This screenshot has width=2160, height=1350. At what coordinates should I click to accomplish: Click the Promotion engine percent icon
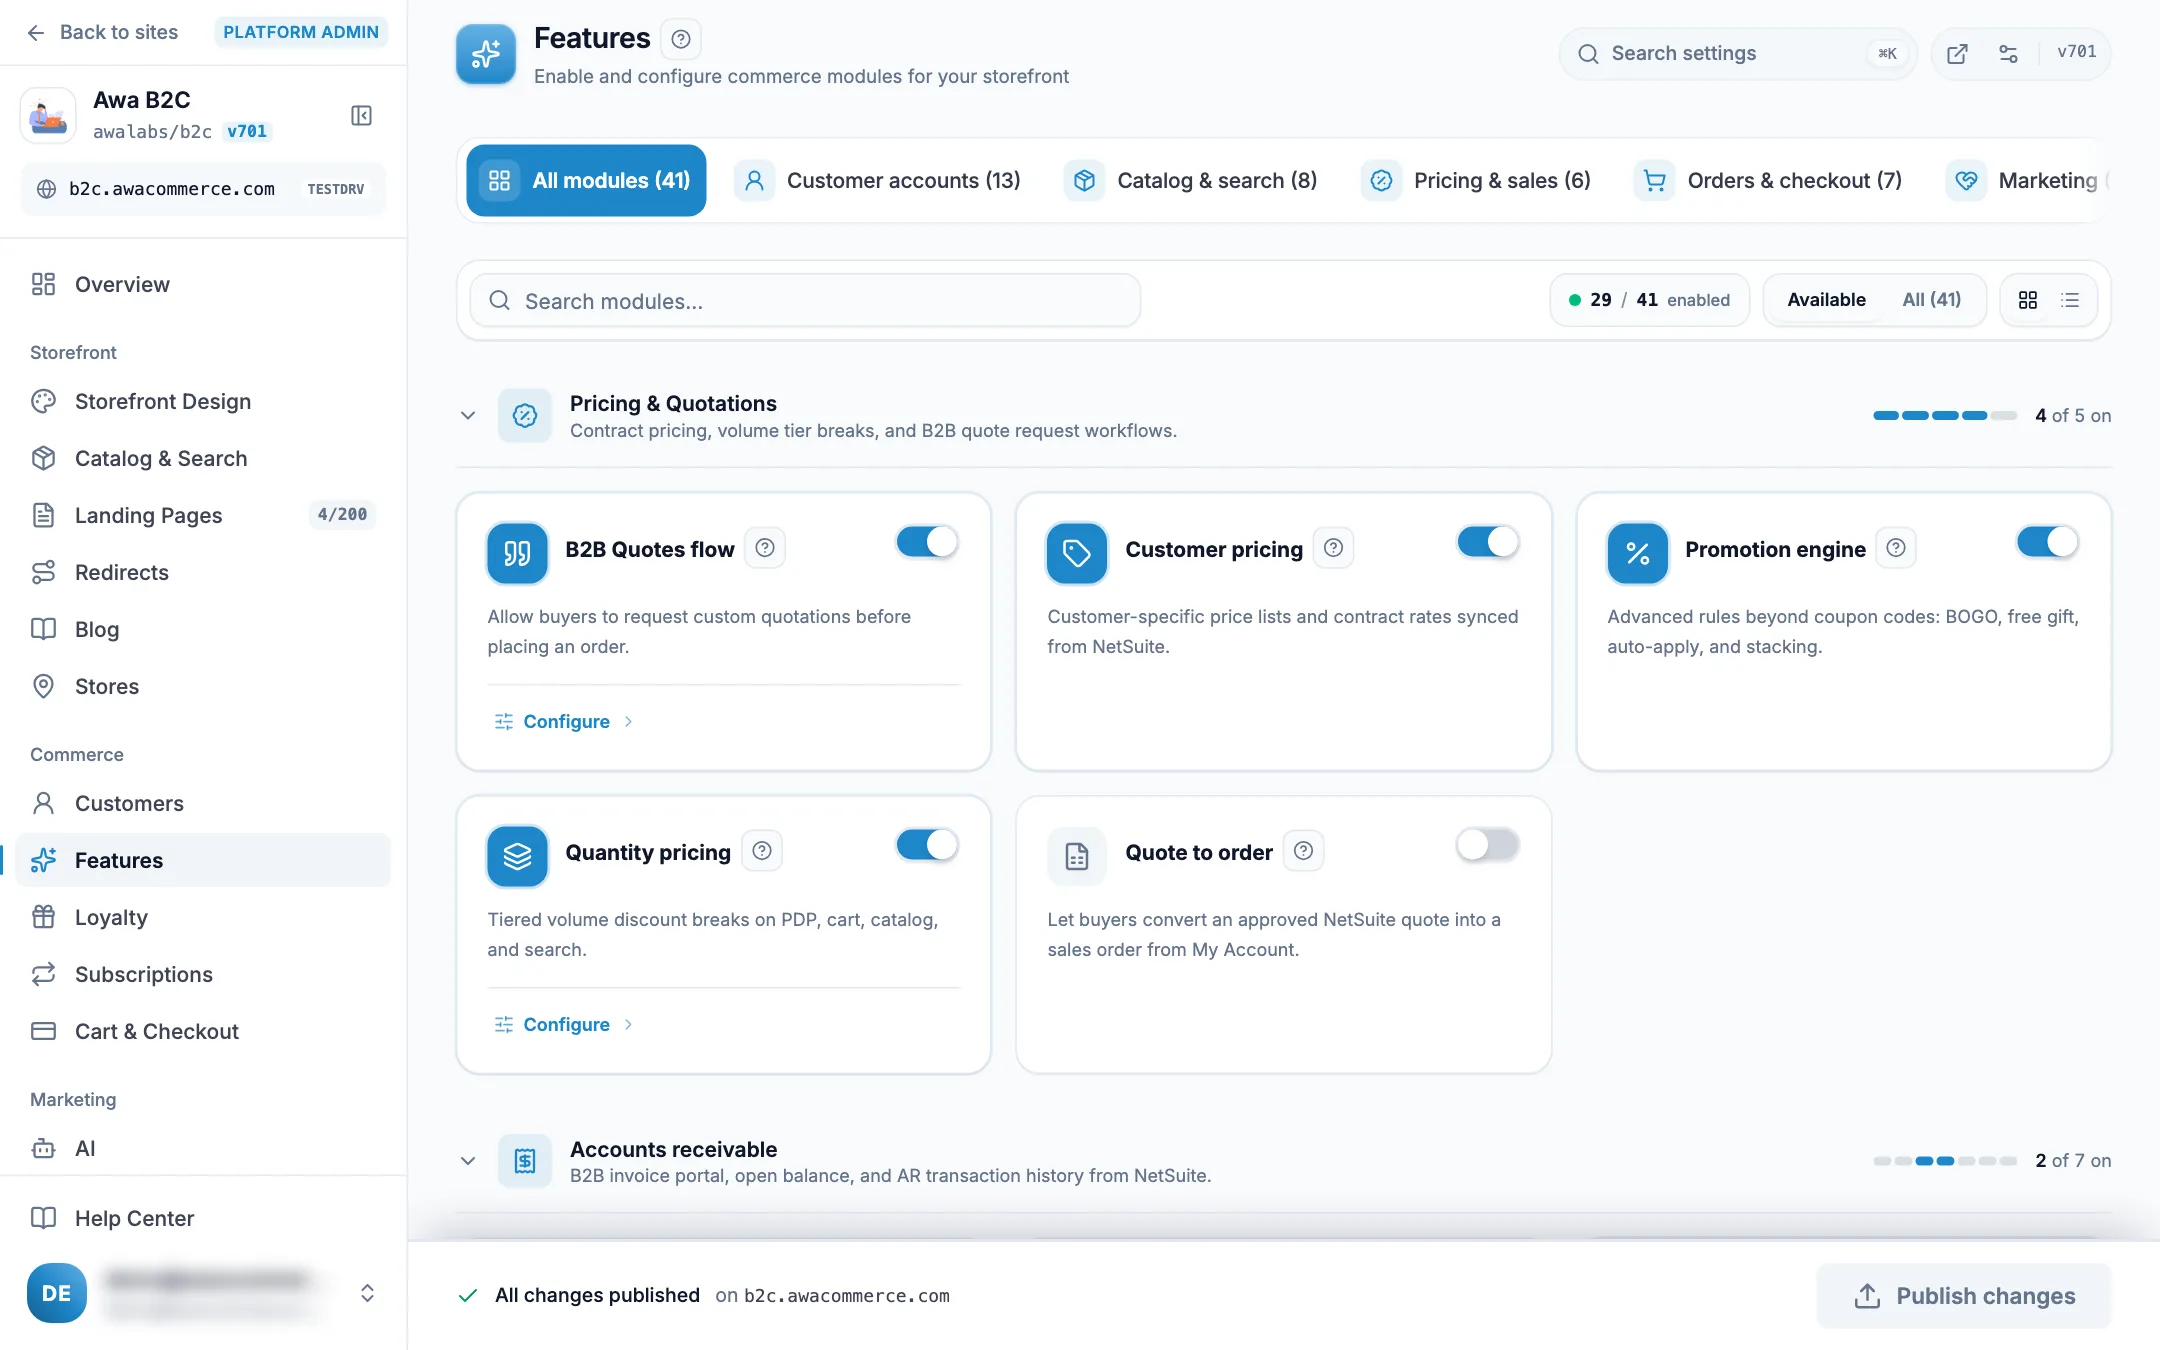(1637, 553)
